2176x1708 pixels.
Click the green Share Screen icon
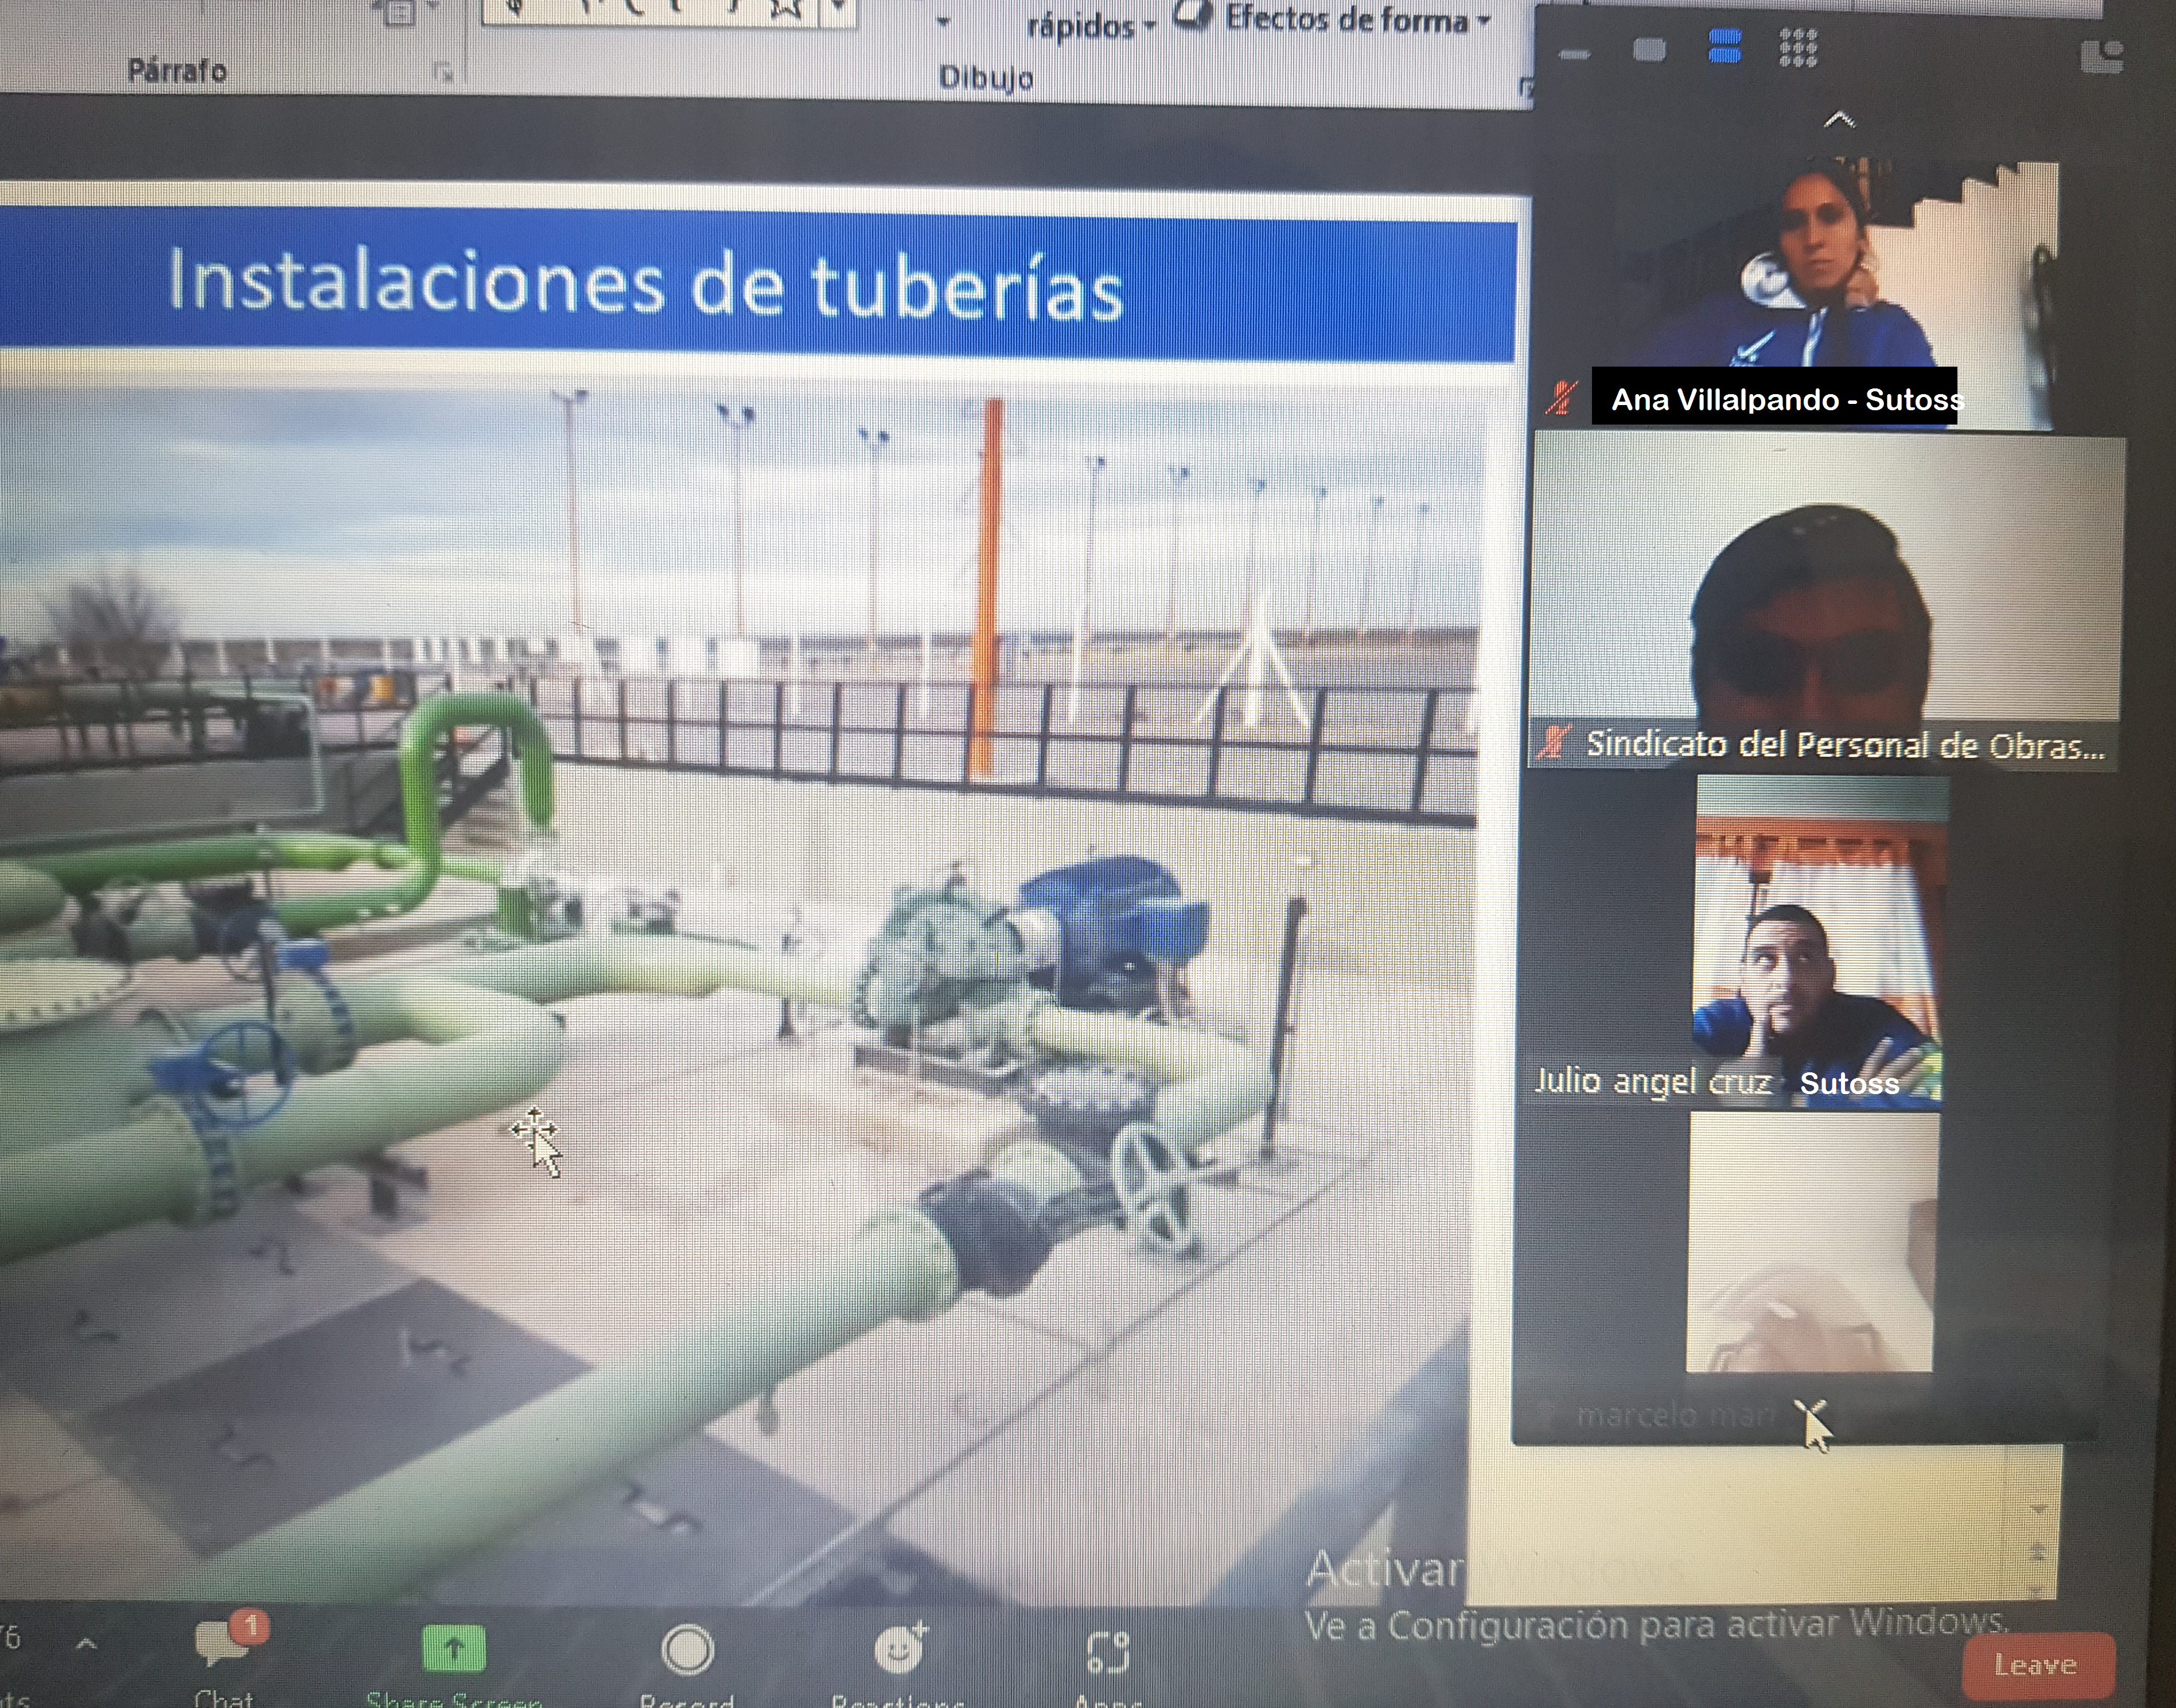coord(453,1648)
